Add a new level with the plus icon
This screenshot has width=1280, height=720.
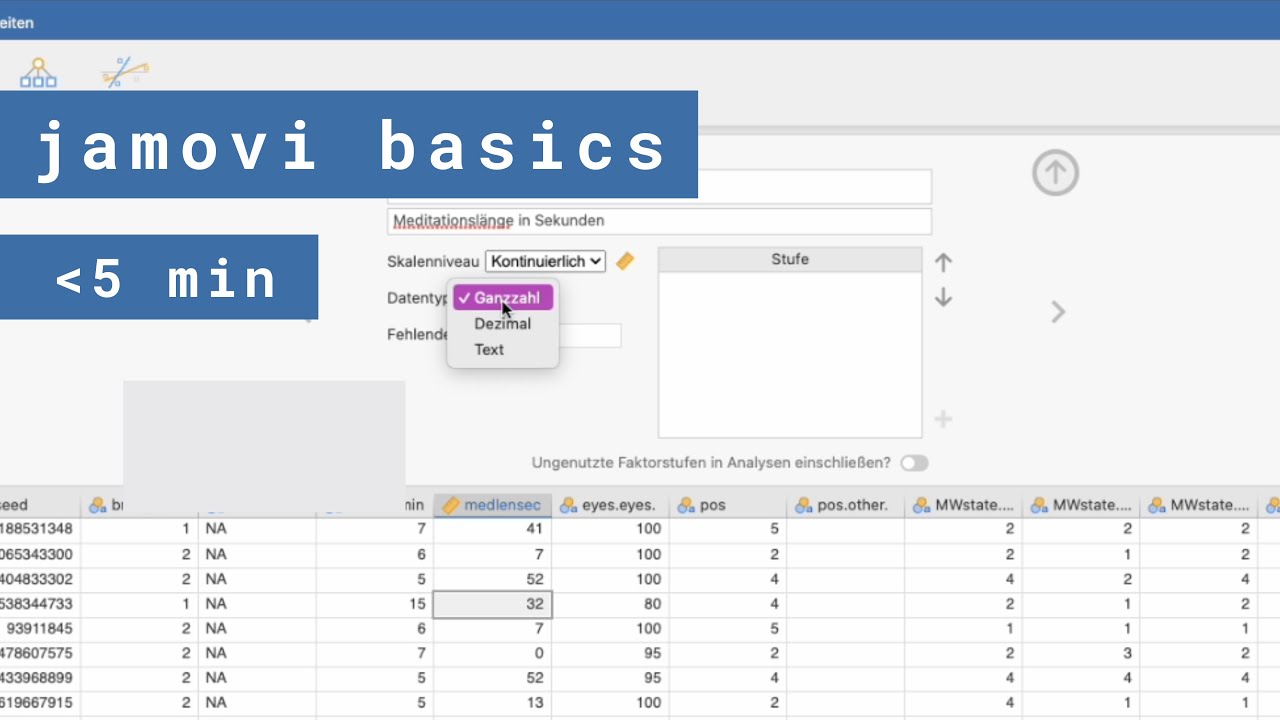943,419
